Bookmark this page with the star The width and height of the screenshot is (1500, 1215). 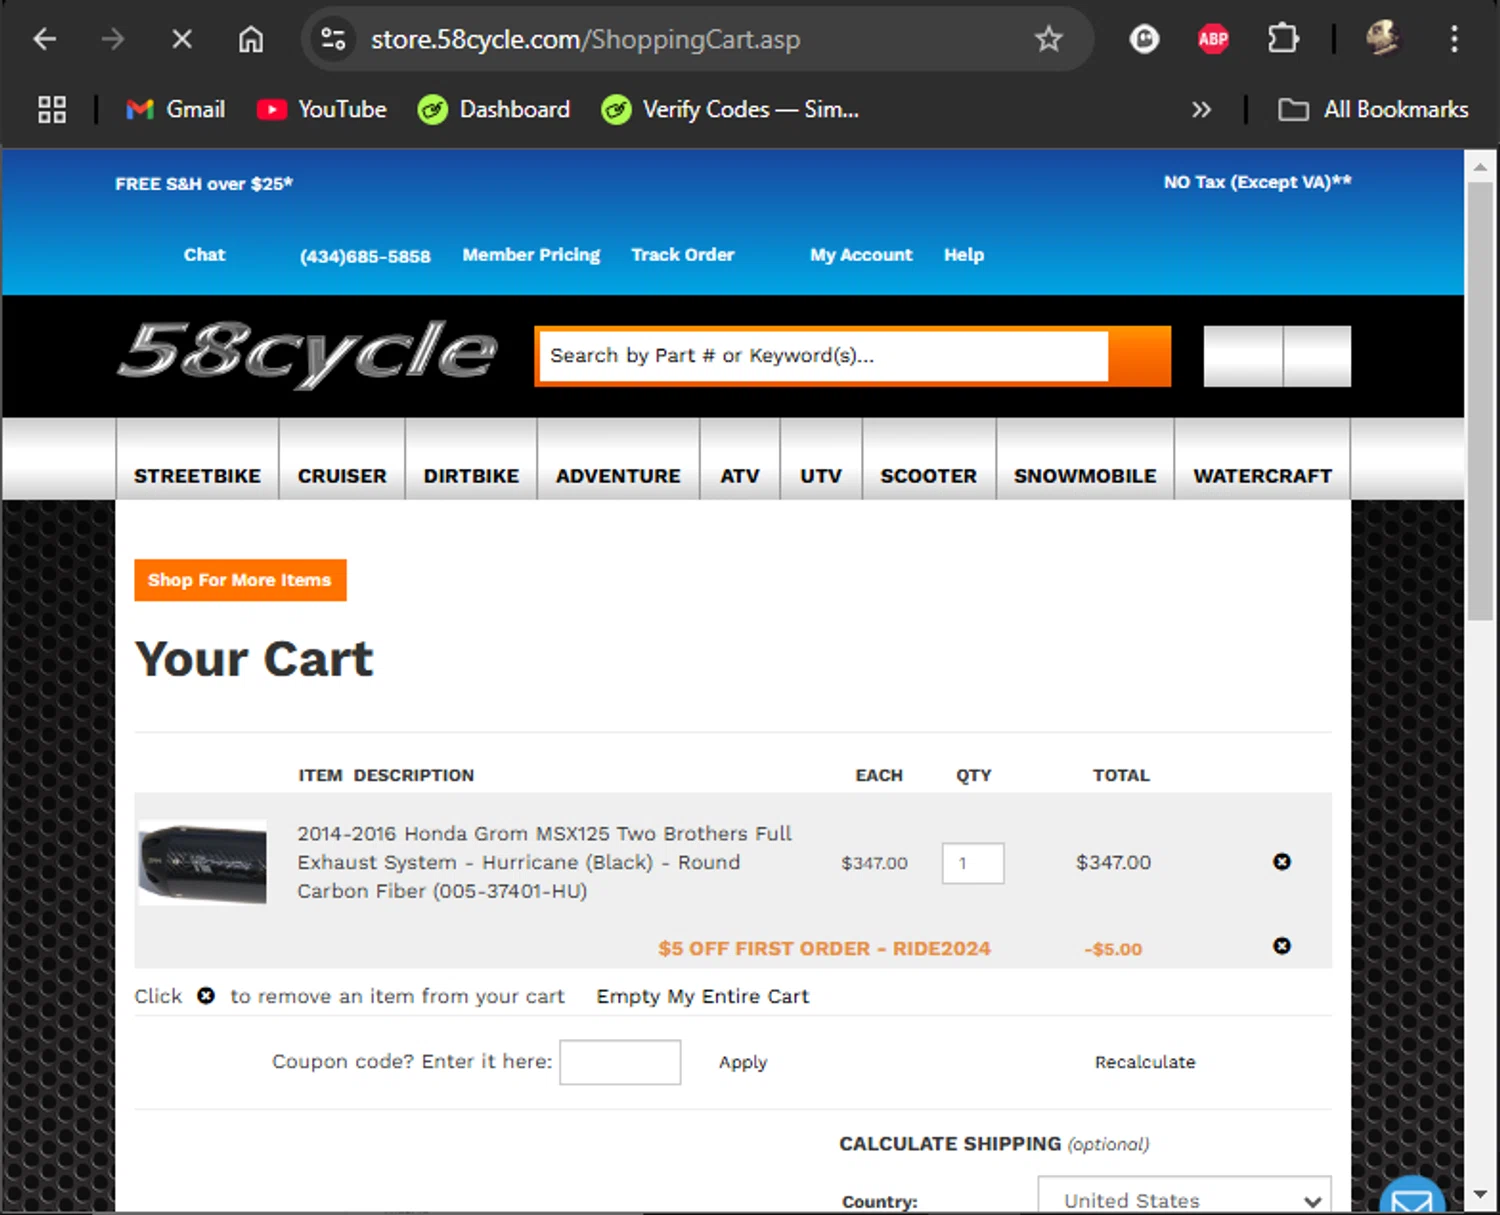coord(1048,39)
